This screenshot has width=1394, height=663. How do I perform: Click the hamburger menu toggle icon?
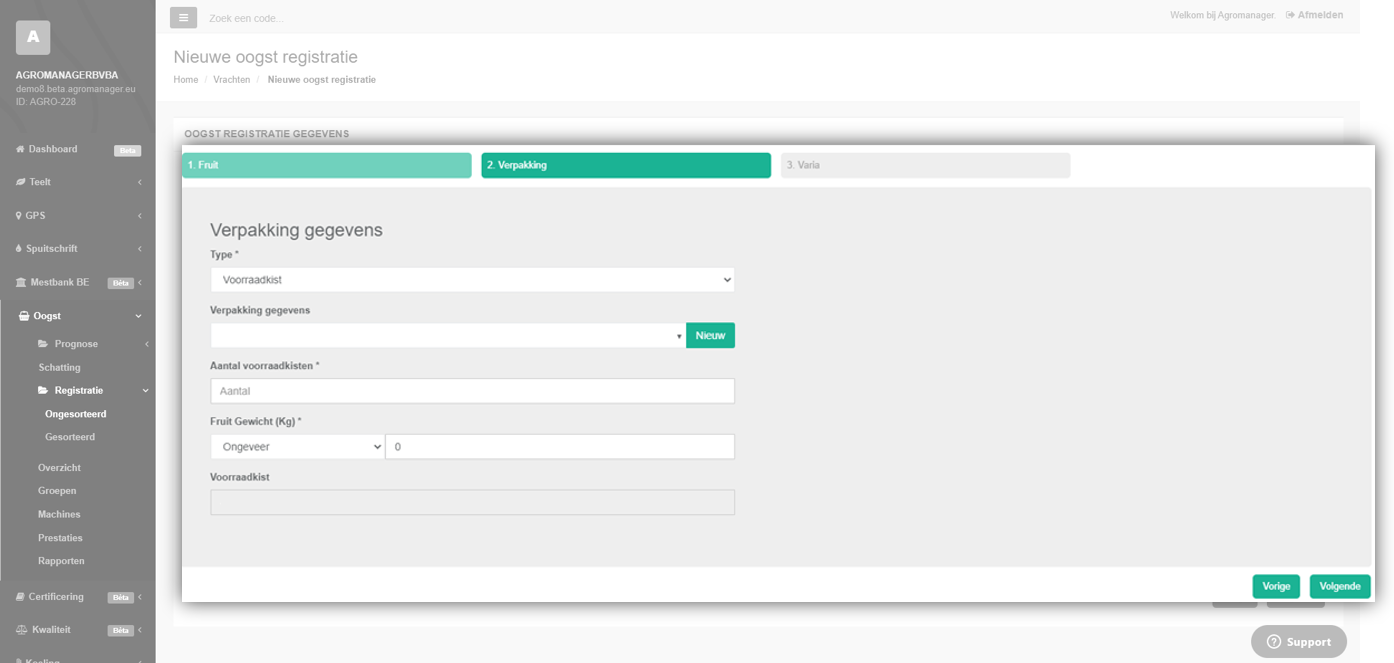(x=183, y=18)
